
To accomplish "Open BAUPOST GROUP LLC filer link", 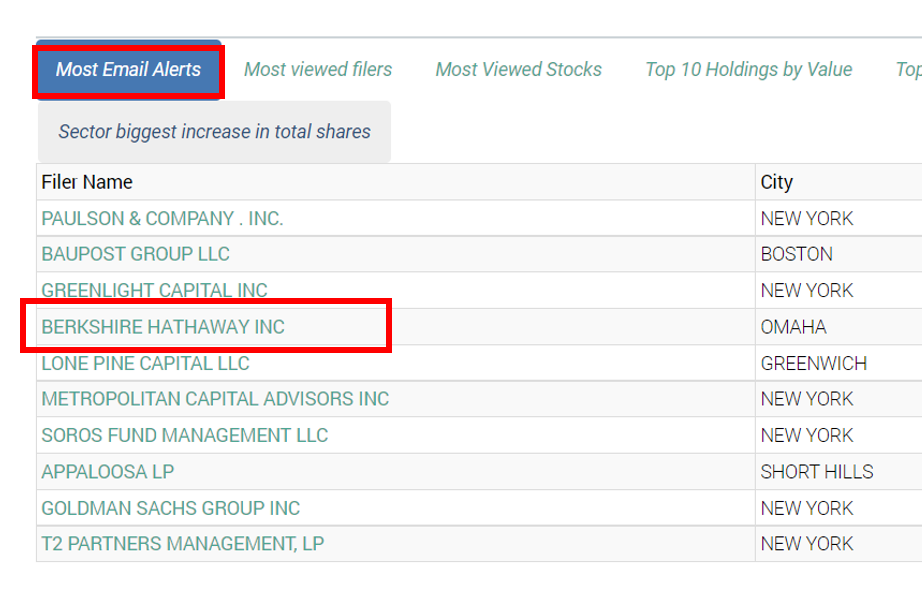I will [135, 254].
